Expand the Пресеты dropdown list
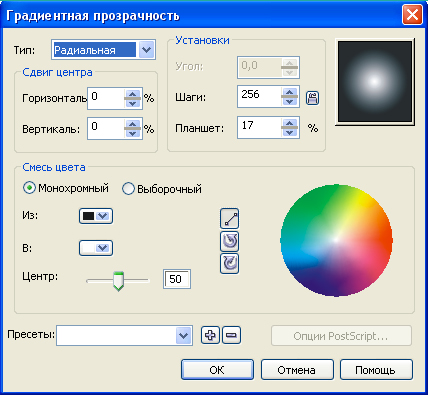The height and width of the screenshot is (395, 428). click(x=183, y=335)
